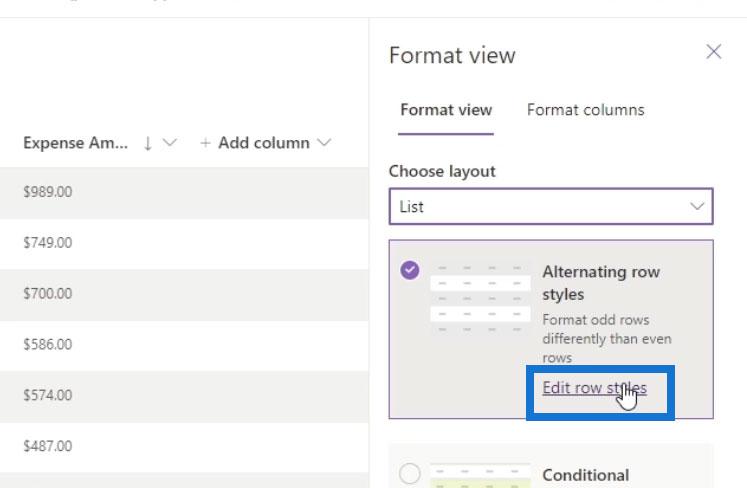The image size is (747, 488).
Task: Click the plus icon beside Add column
Action: (x=205, y=142)
